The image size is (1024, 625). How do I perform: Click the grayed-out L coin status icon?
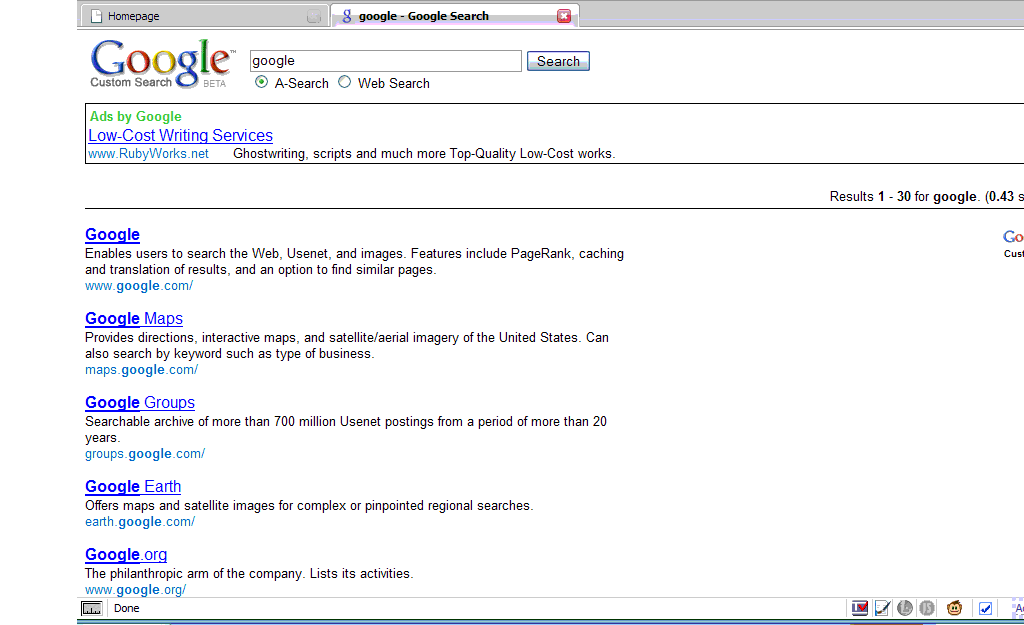(x=904, y=608)
